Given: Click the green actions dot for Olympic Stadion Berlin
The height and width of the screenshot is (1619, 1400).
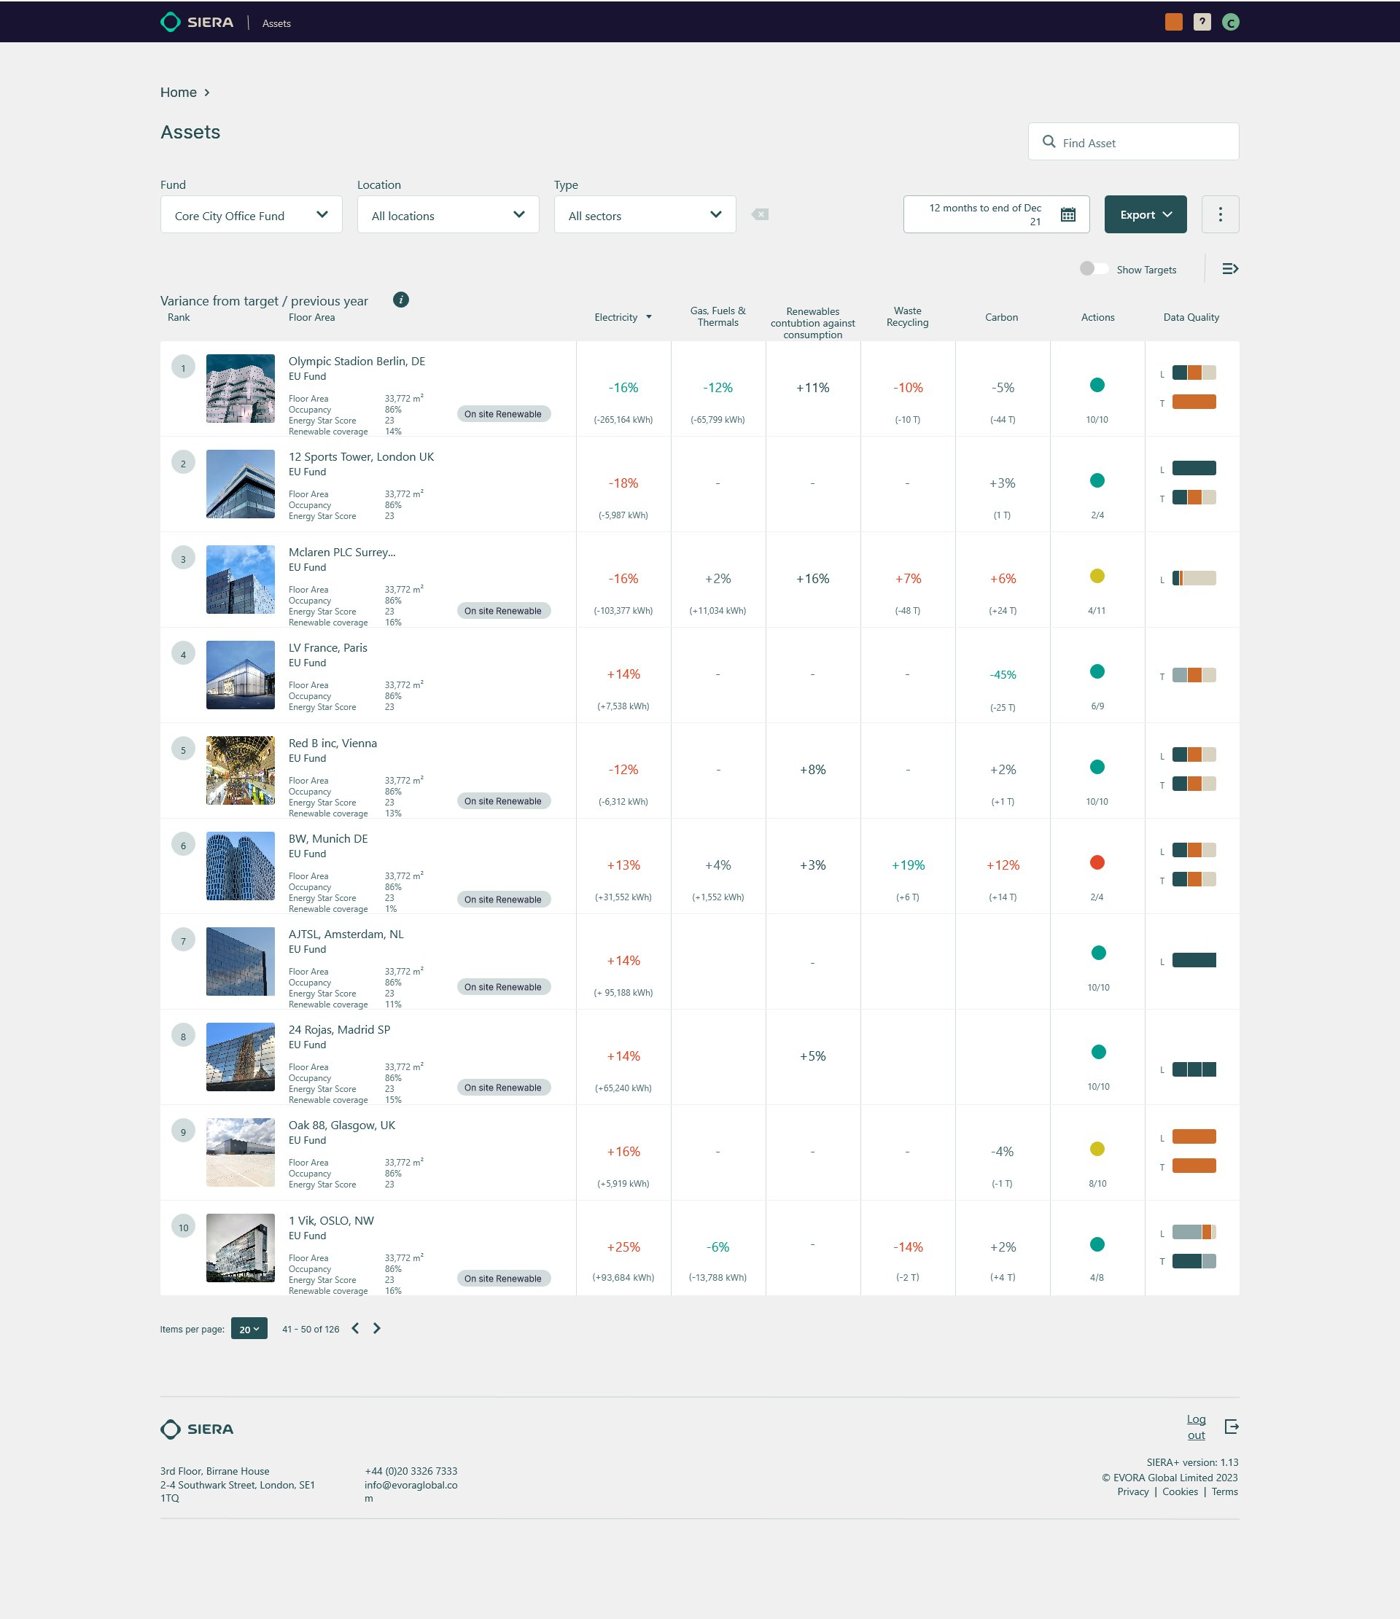Looking at the screenshot, I should [x=1097, y=385].
